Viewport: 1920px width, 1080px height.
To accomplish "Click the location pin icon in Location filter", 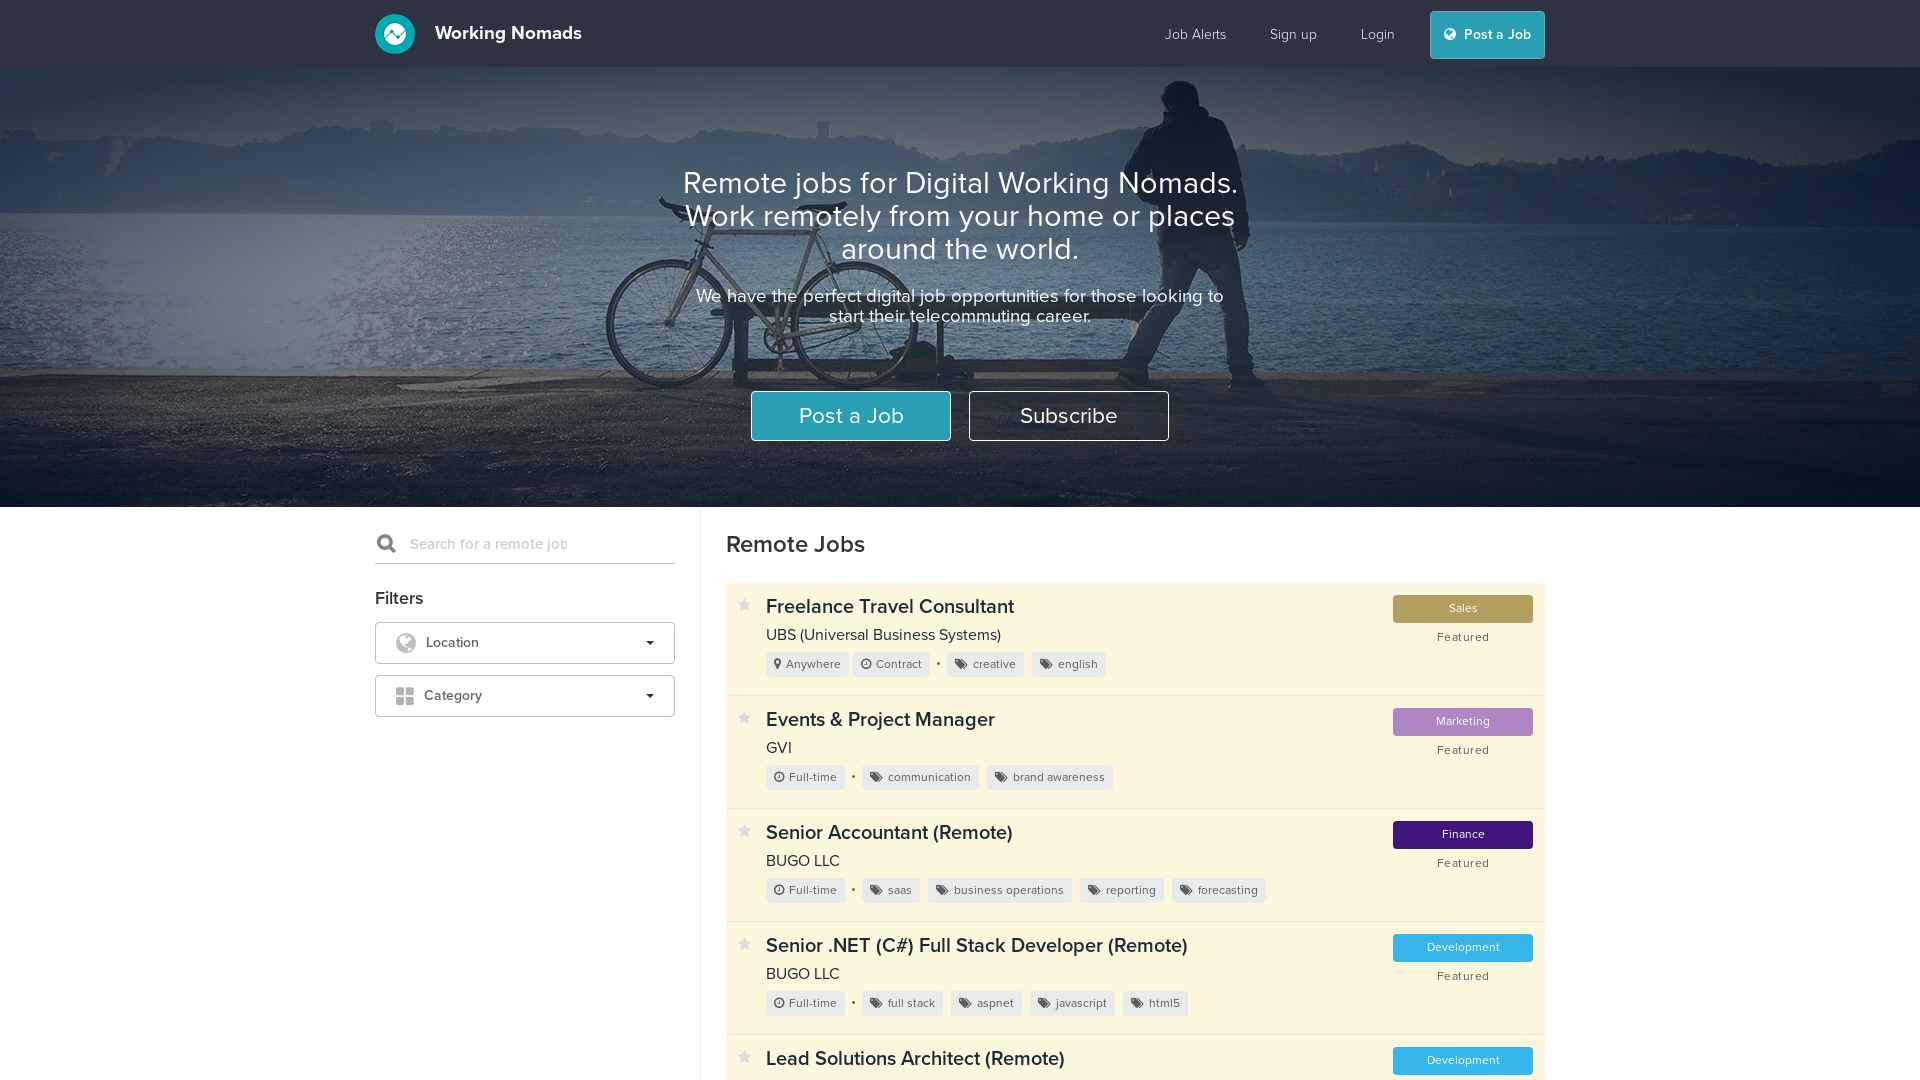I will tap(405, 642).
